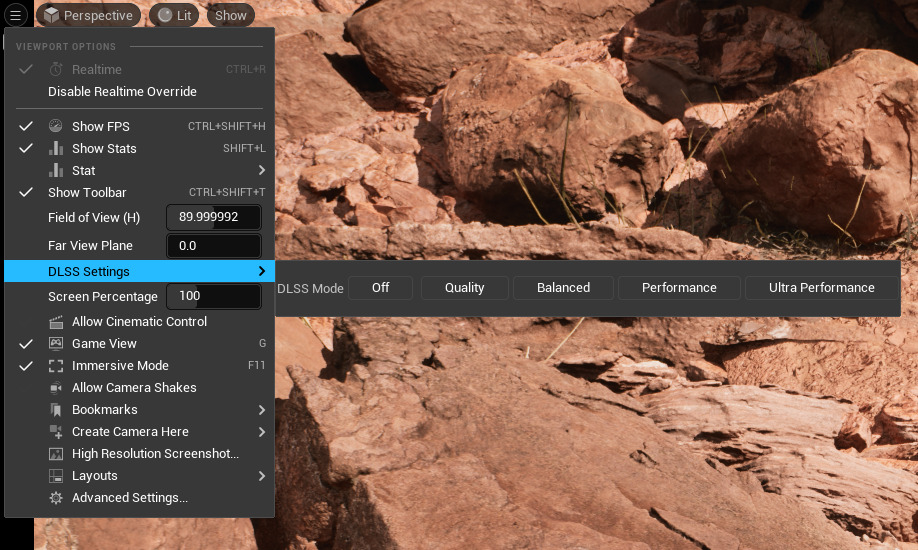Set DLSS Mode to Balanced
Screen dimensions: 918x550
tap(563, 288)
